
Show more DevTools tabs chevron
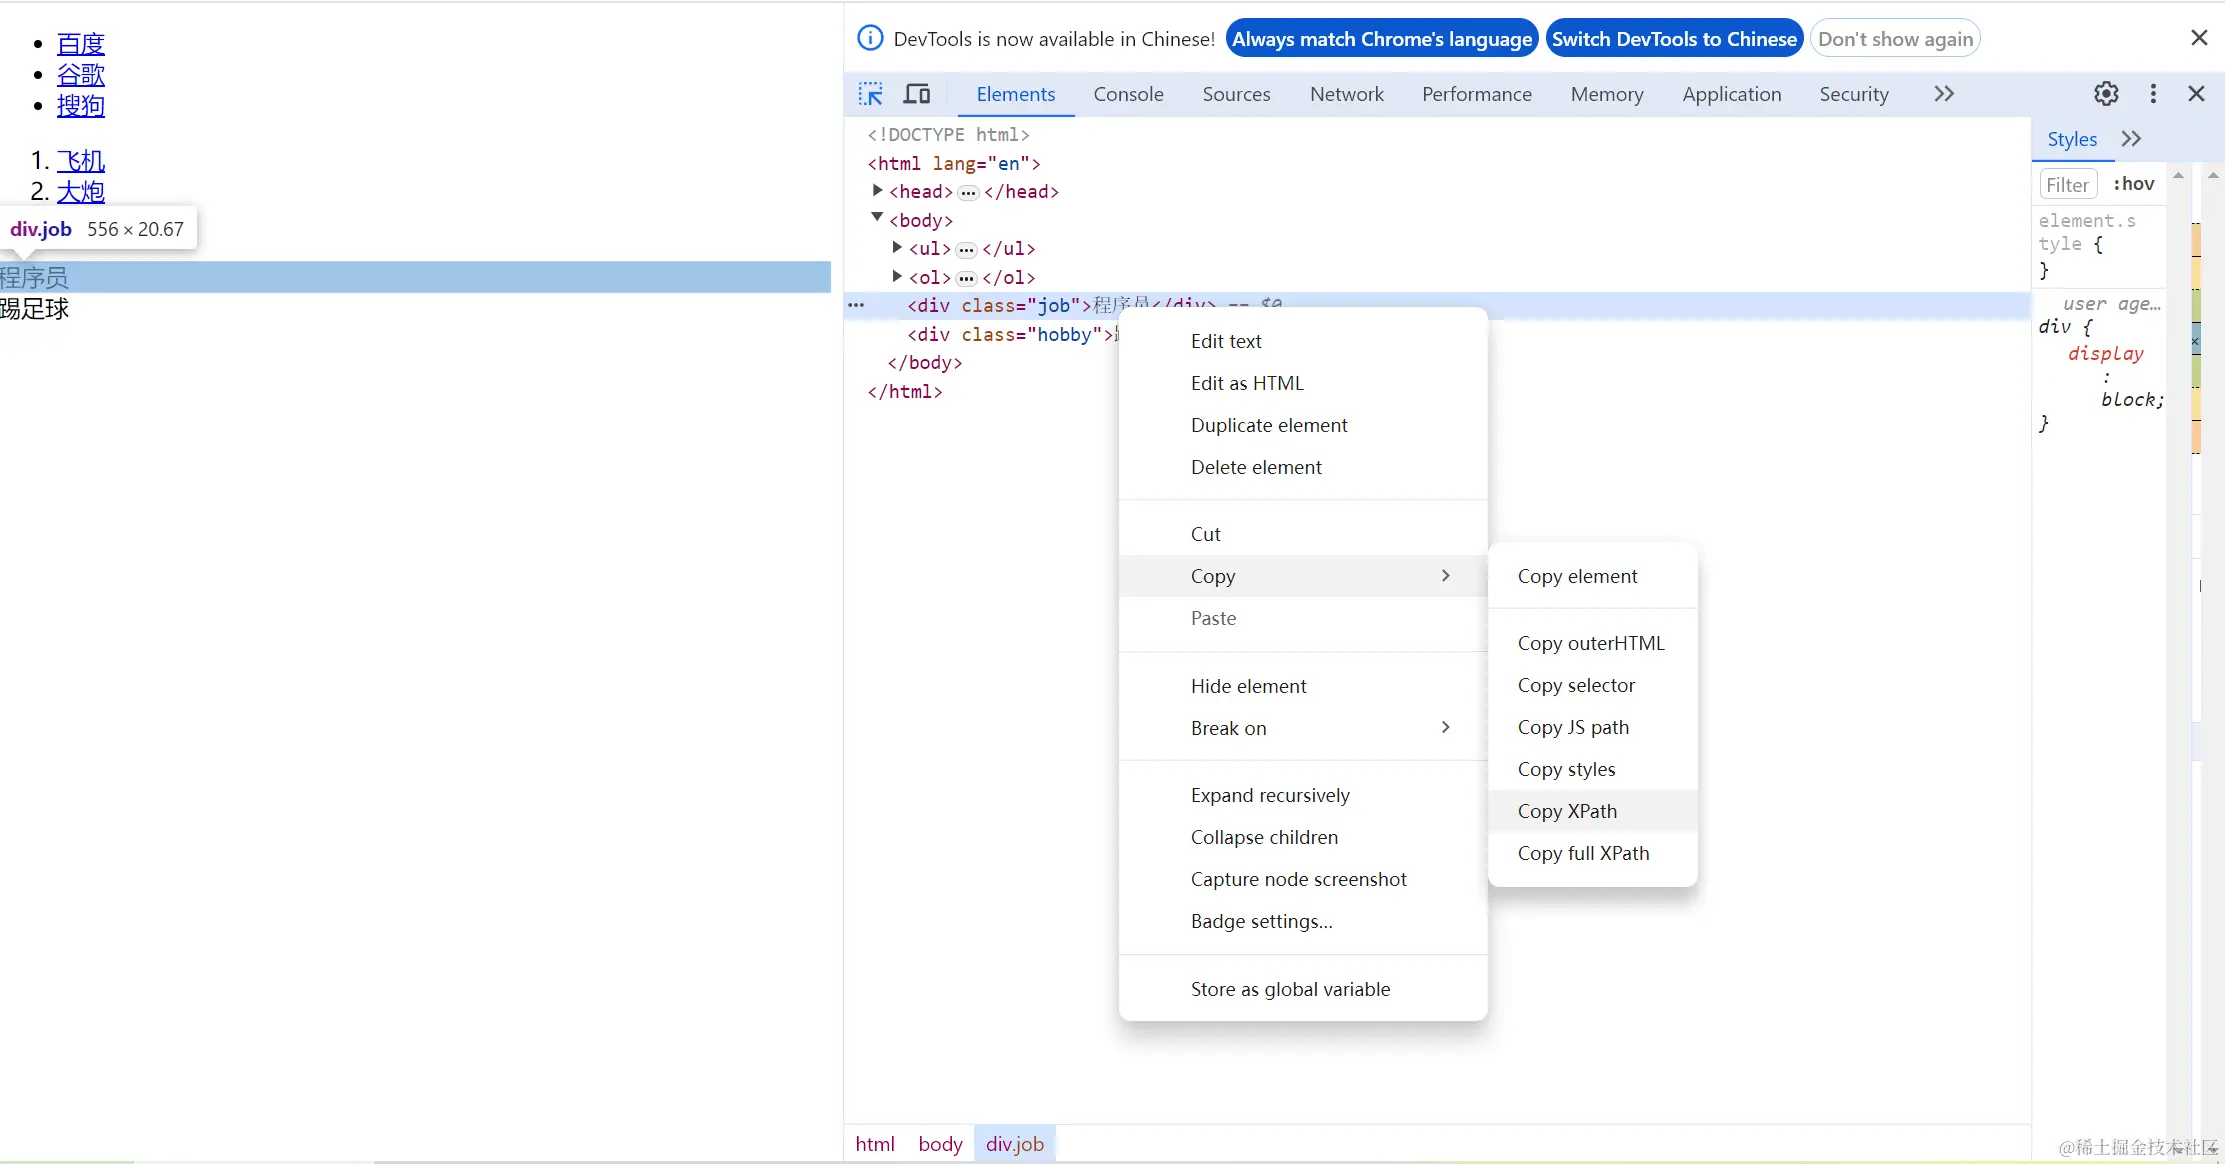click(1943, 94)
